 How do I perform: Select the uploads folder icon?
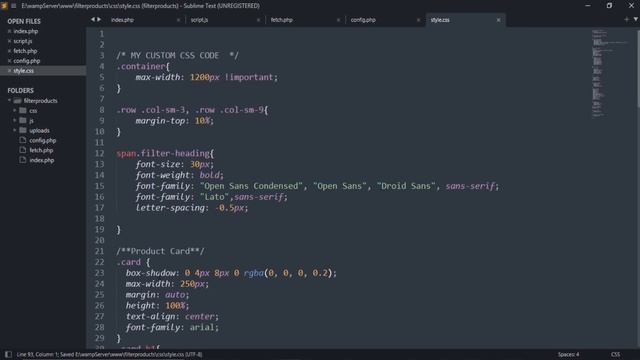click(x=23, y=130)
